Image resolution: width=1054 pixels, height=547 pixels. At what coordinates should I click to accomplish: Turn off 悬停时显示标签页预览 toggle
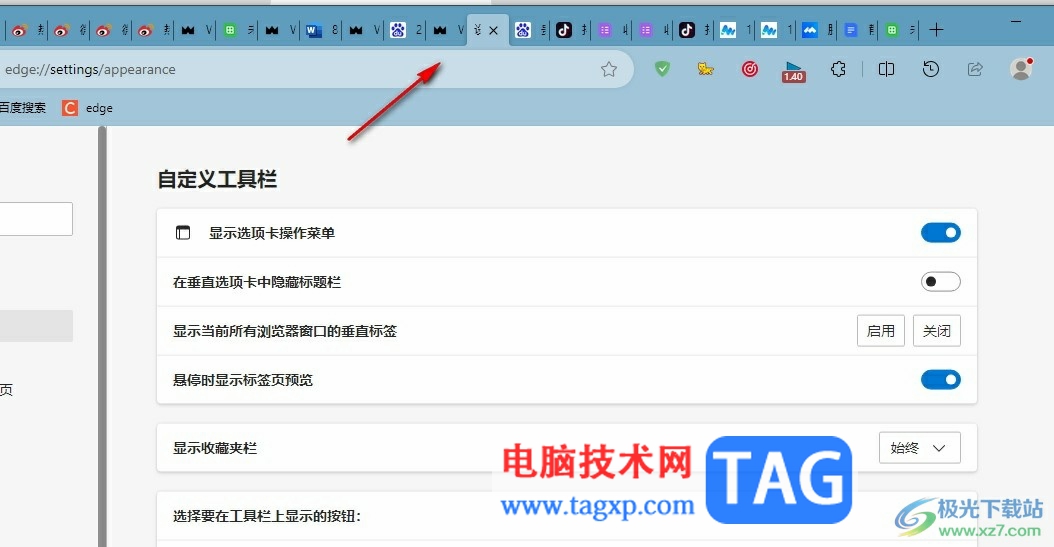[x=940, y=380]
